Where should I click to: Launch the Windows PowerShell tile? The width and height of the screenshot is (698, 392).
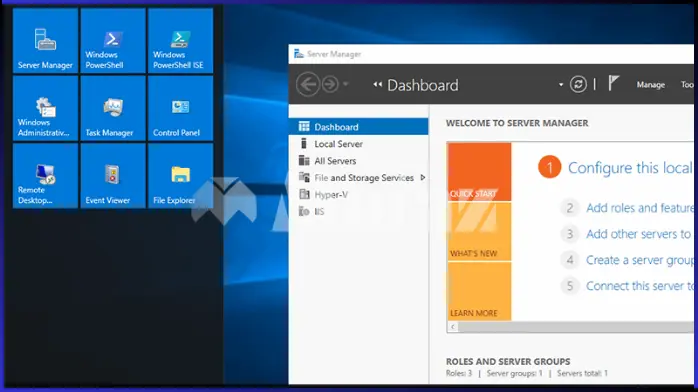(113, 40)
